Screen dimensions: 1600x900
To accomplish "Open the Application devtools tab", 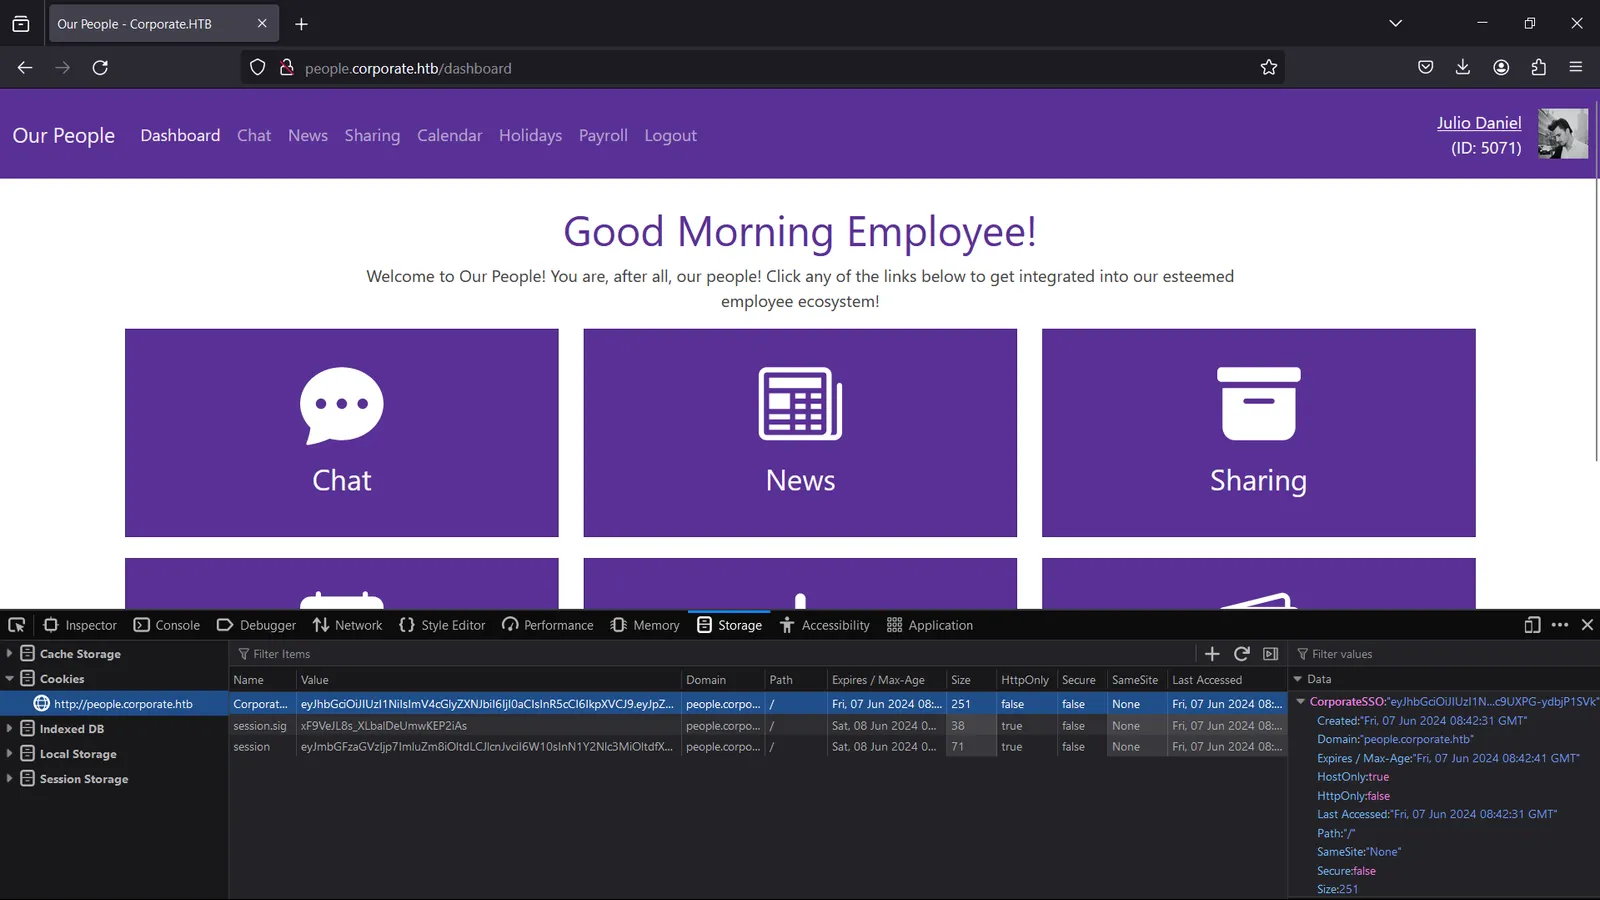I will coord(929,625).
